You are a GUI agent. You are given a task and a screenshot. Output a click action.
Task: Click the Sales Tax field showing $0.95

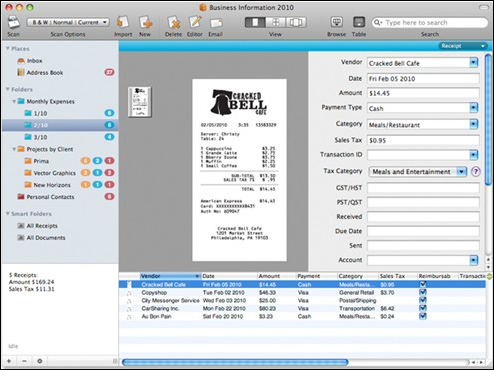point(423,140)
